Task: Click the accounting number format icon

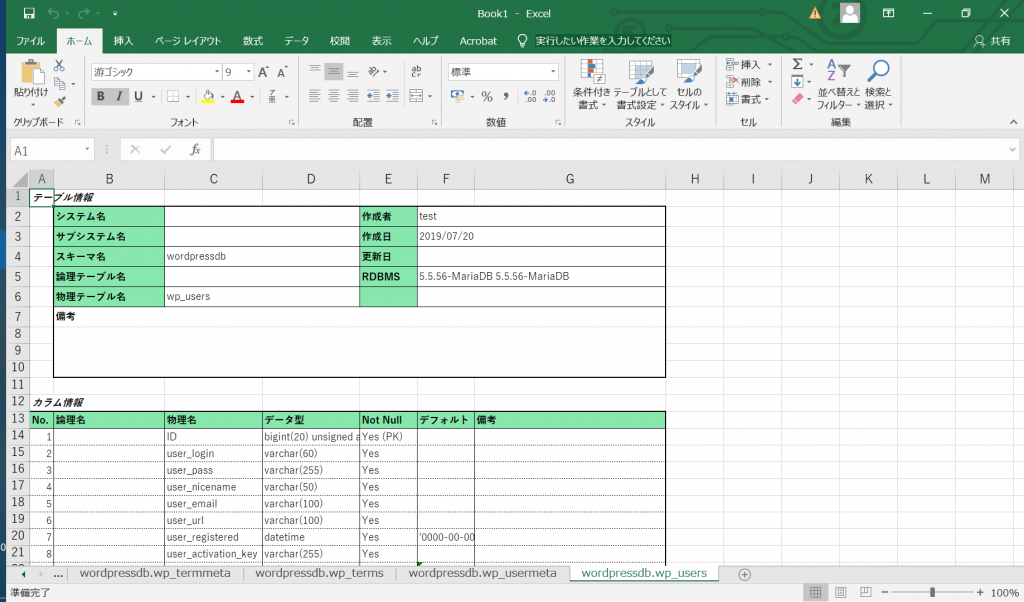Action: [457, 97]
